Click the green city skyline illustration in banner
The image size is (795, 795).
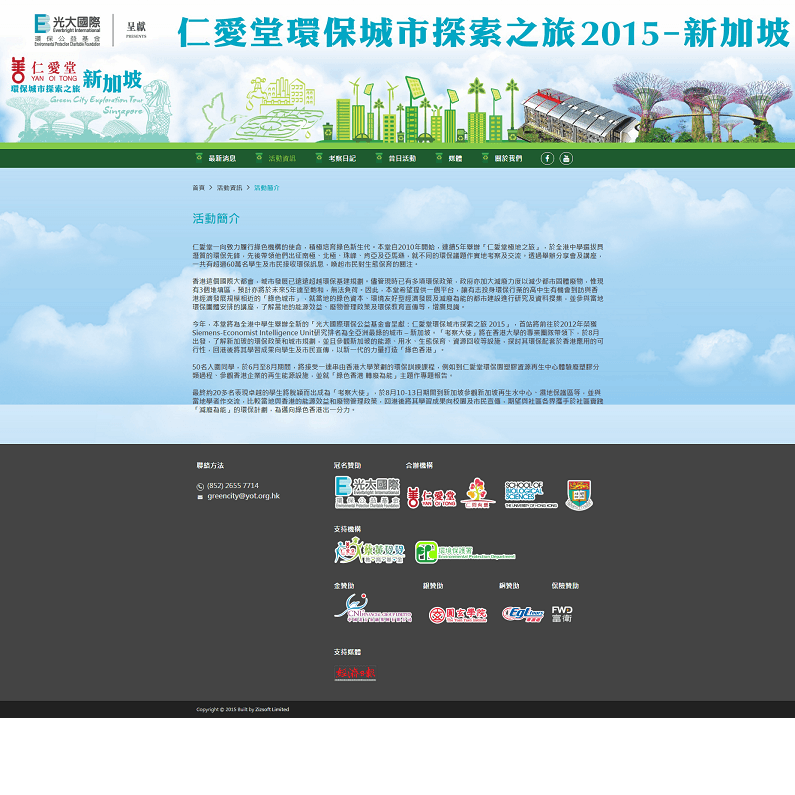[x=419, y=111]
